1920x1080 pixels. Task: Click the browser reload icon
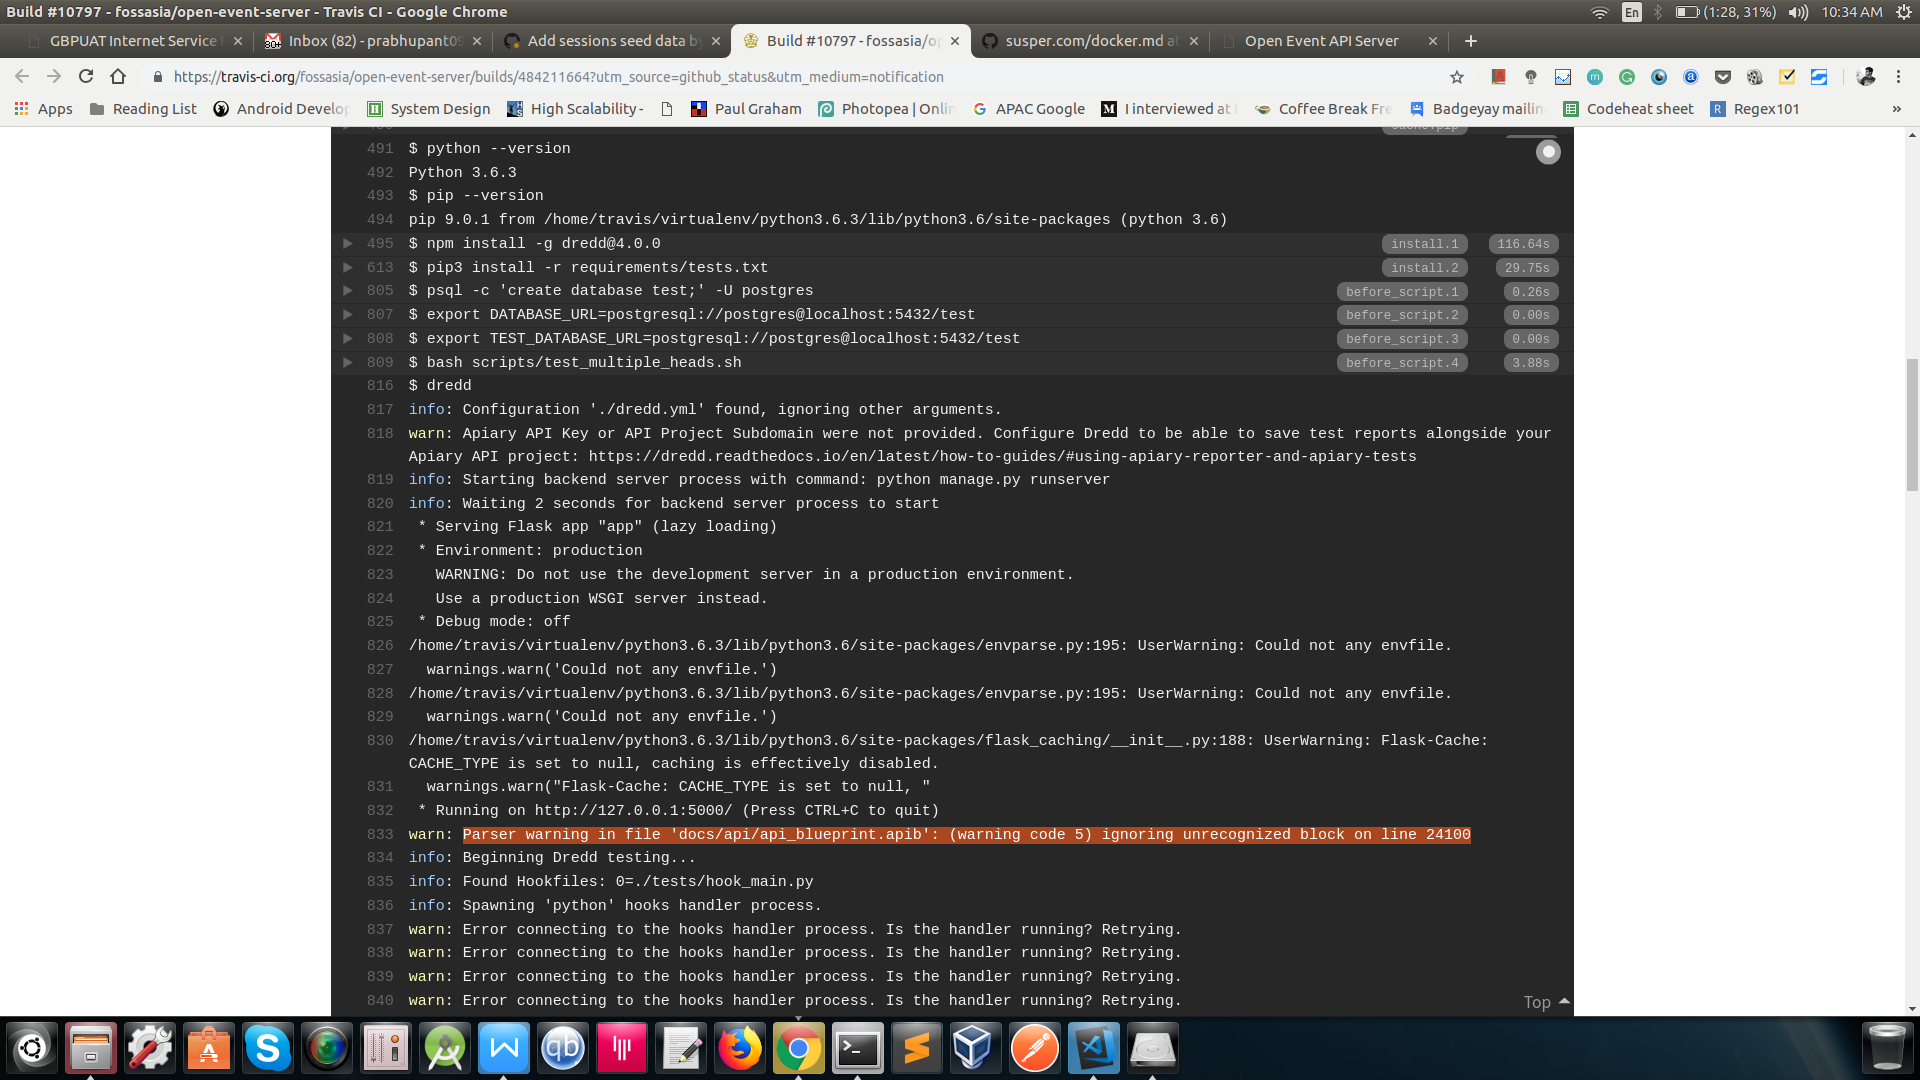pyautogui.click(x=86, y=77)
